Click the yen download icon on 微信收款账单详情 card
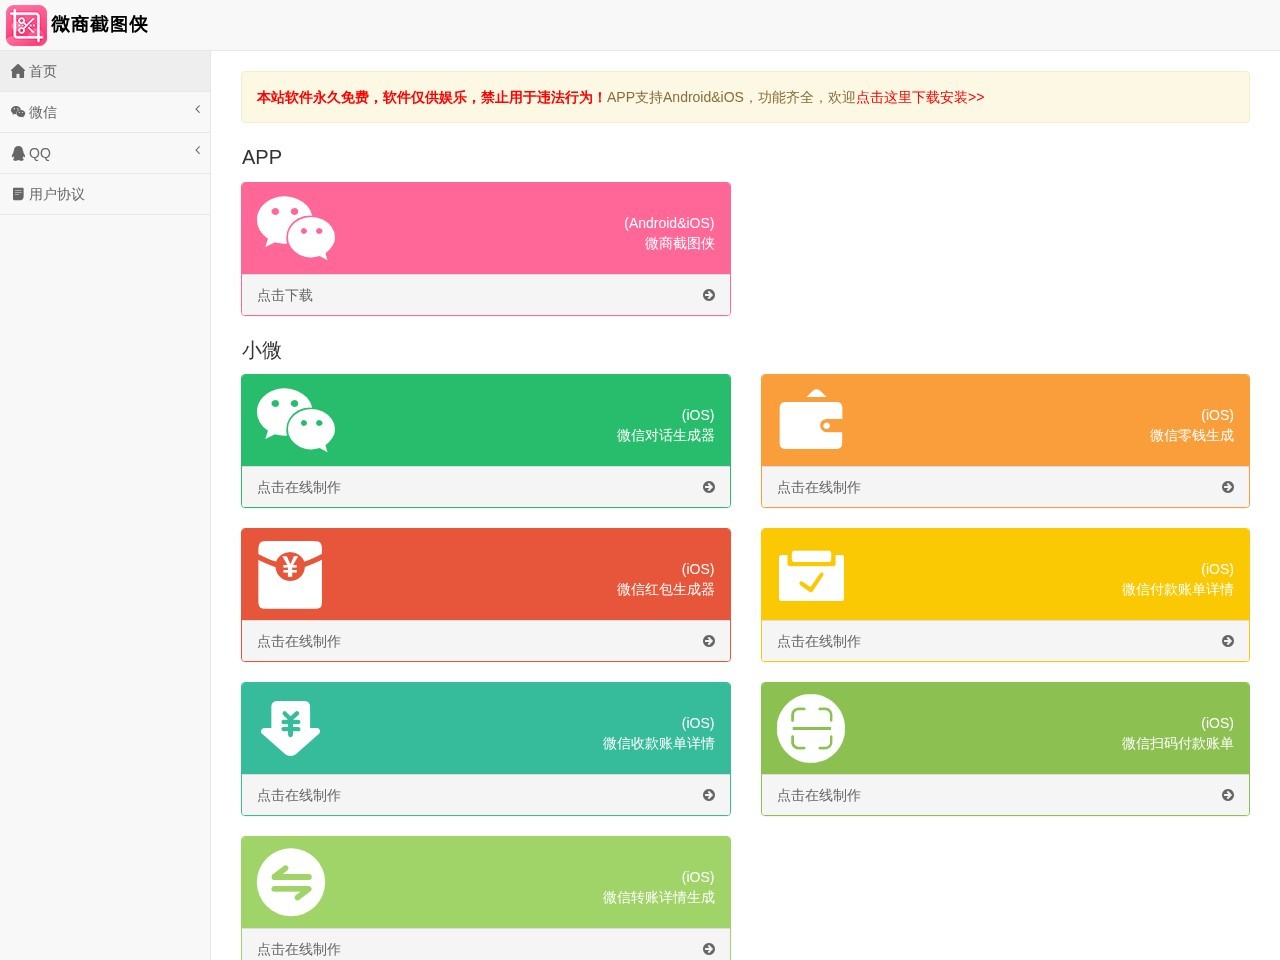 pyautogui.click(x=290, y=728)
